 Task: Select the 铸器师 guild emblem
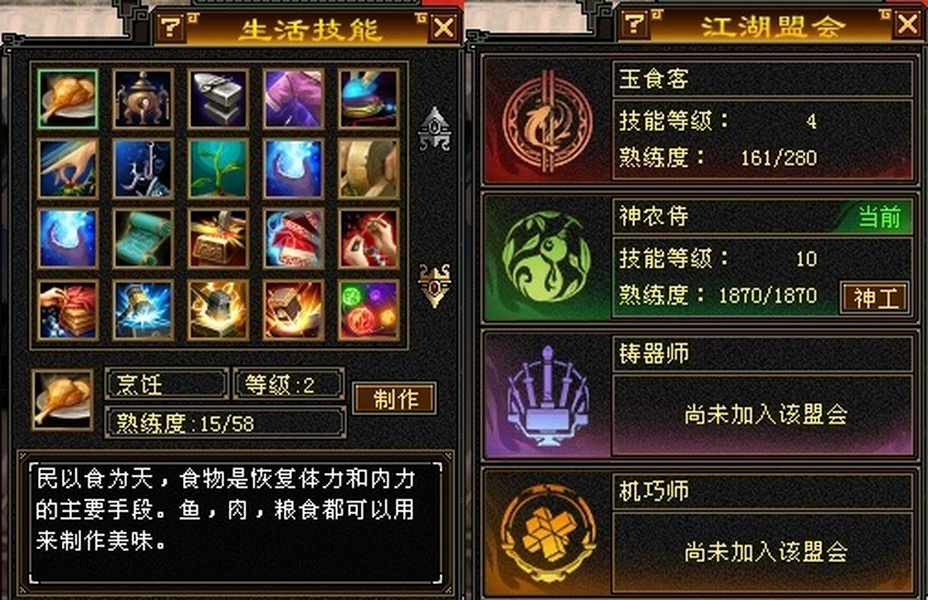tap(547, 395)
